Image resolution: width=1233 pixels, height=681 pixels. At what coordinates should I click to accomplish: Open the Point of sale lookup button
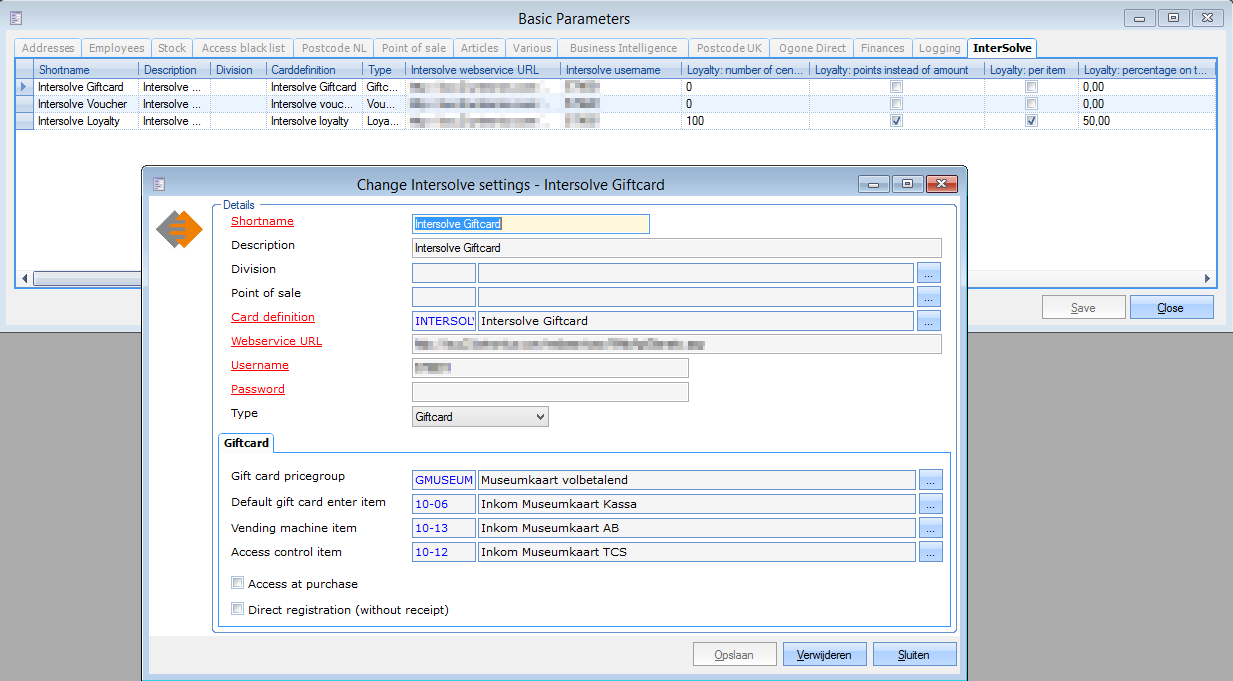(929, 297)
